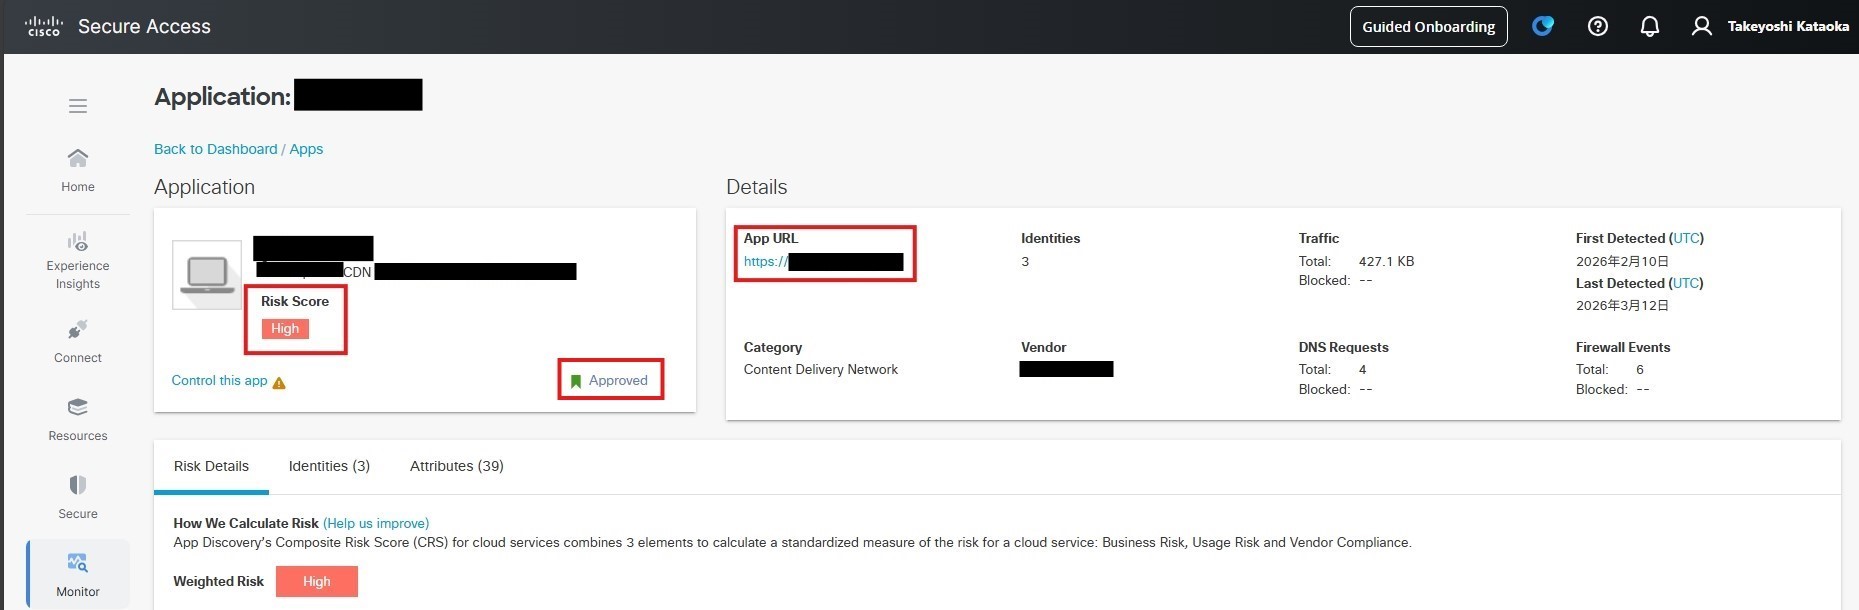Image resolution: width=1859 pixels, height=610 pixels.
Task: Select the Connect plug icon
Action: [x=77, y=330]
